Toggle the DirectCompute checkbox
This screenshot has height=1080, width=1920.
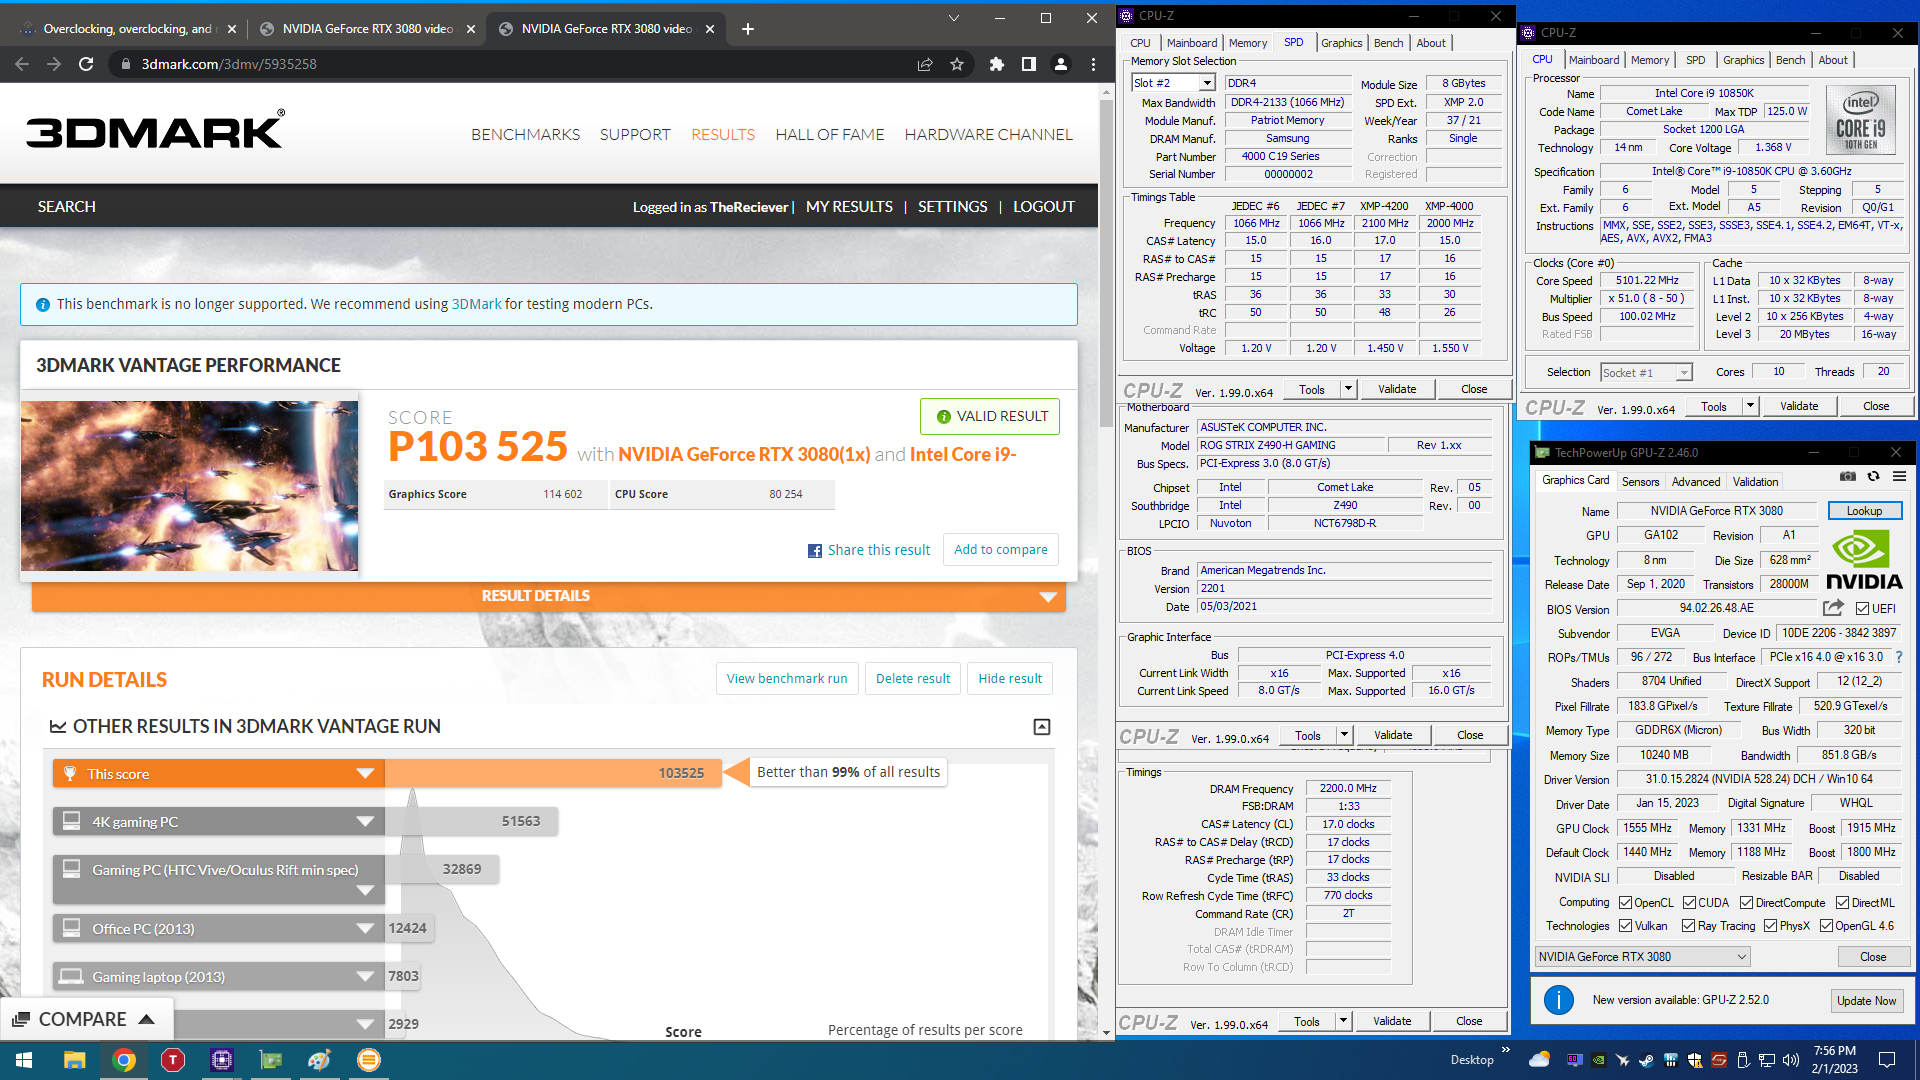(x=1746, y=903)
